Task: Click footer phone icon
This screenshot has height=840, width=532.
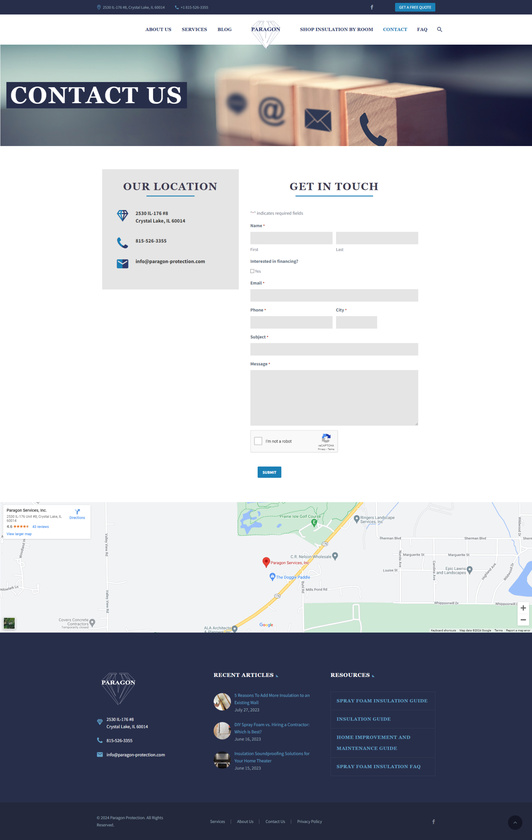Action: pyautogui.click(x=100, y=740)
